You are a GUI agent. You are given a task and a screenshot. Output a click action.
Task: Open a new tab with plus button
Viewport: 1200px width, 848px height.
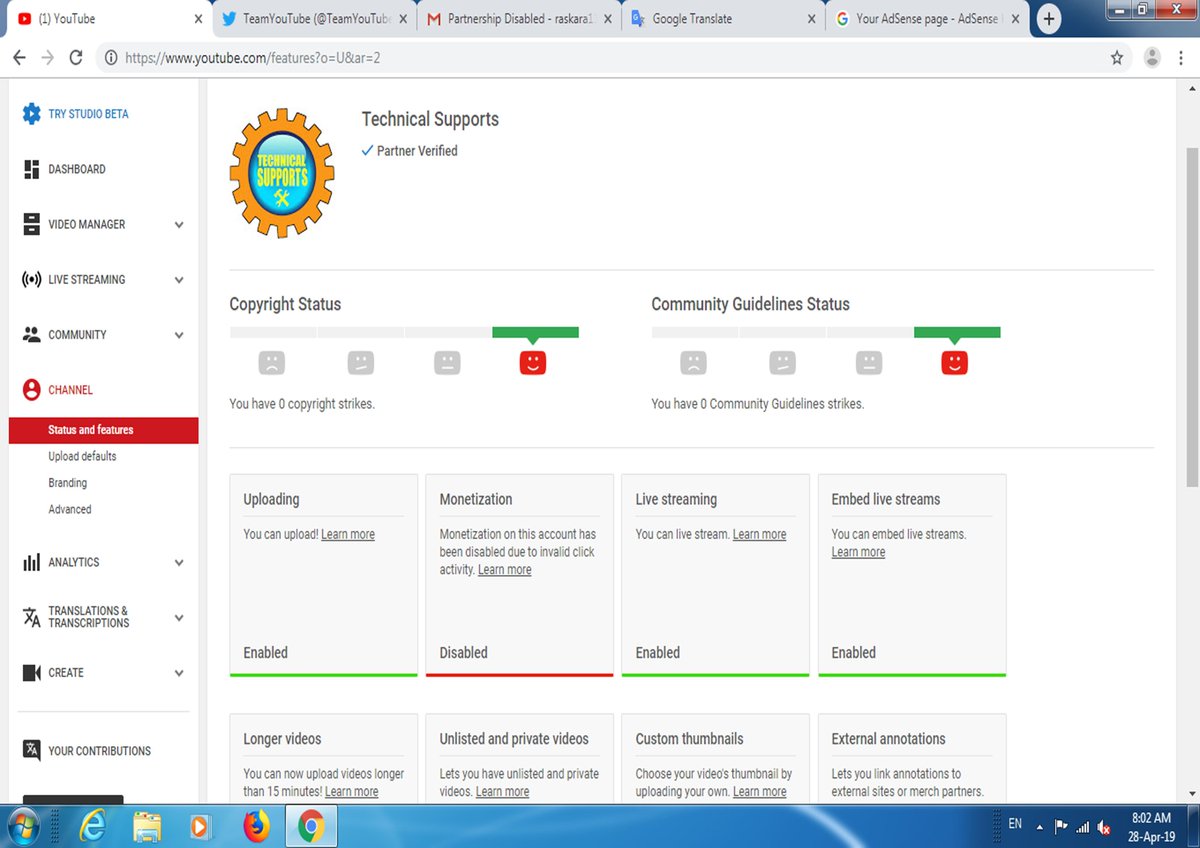[x=1048, y=19]
